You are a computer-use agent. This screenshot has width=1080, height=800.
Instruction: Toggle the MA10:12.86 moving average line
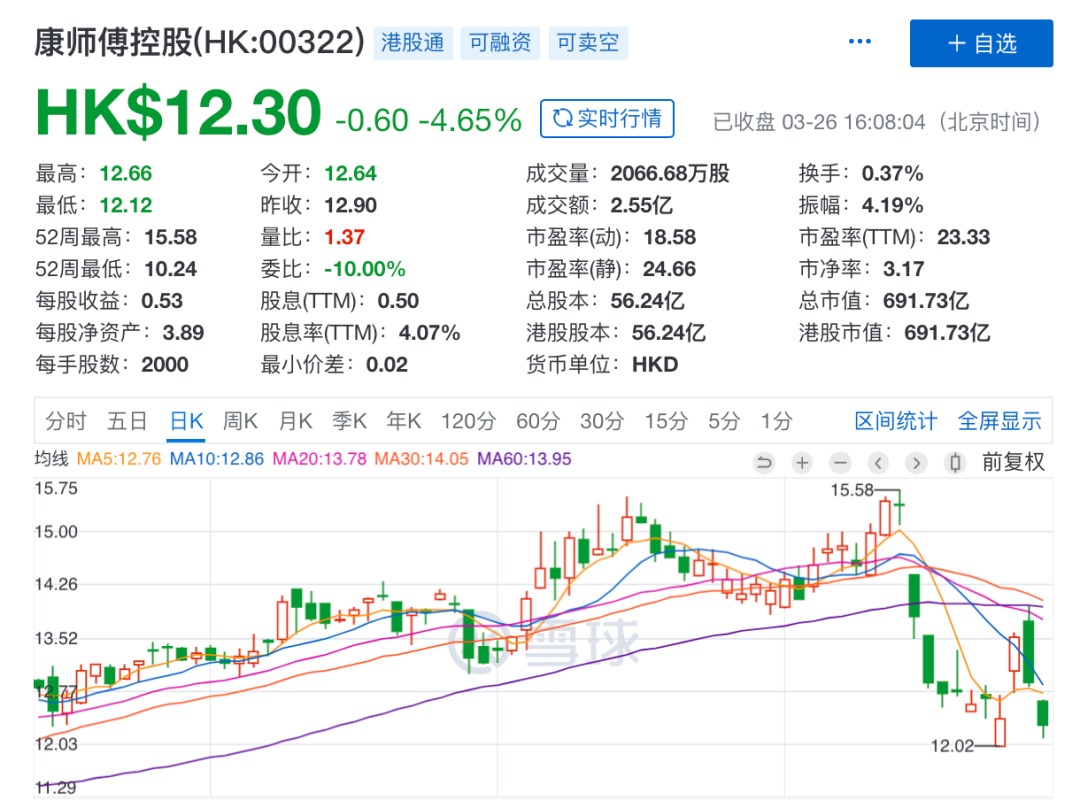coord(216,459)
